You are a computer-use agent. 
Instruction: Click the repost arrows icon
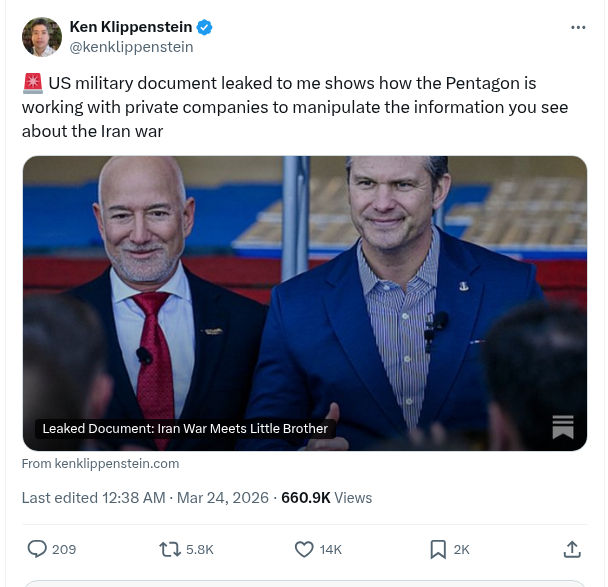170,549
